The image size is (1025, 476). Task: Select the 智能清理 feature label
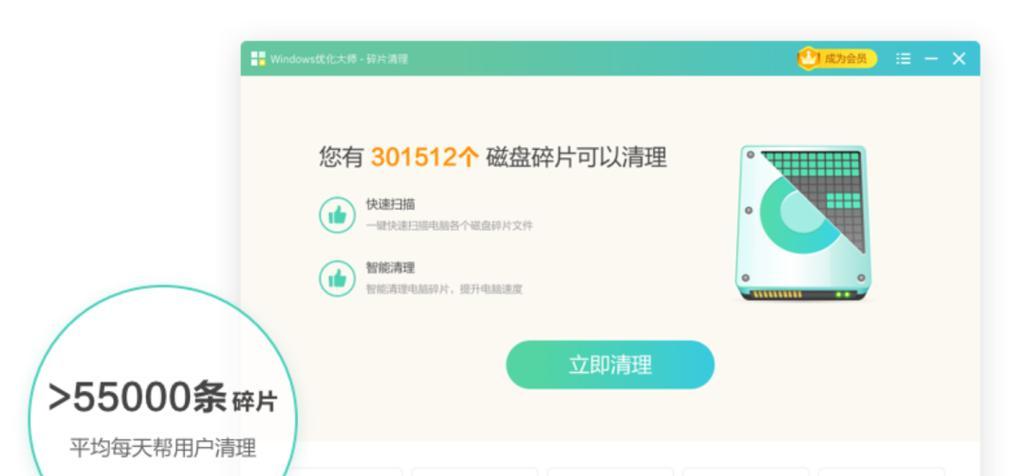tap(390, 267)
